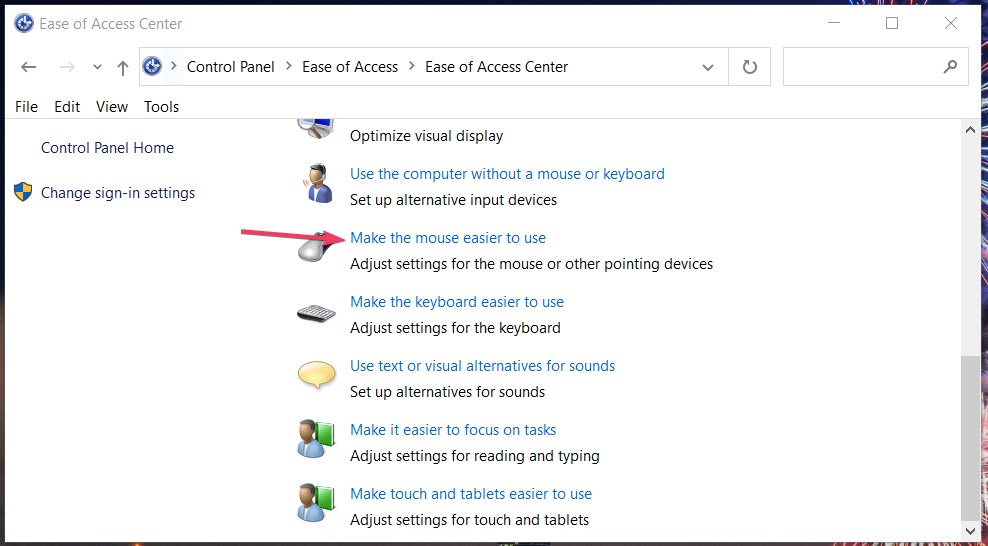Viewport: 988px width, 546px height.
Task: Click the search magnifier icon
Action: [950, 66]
